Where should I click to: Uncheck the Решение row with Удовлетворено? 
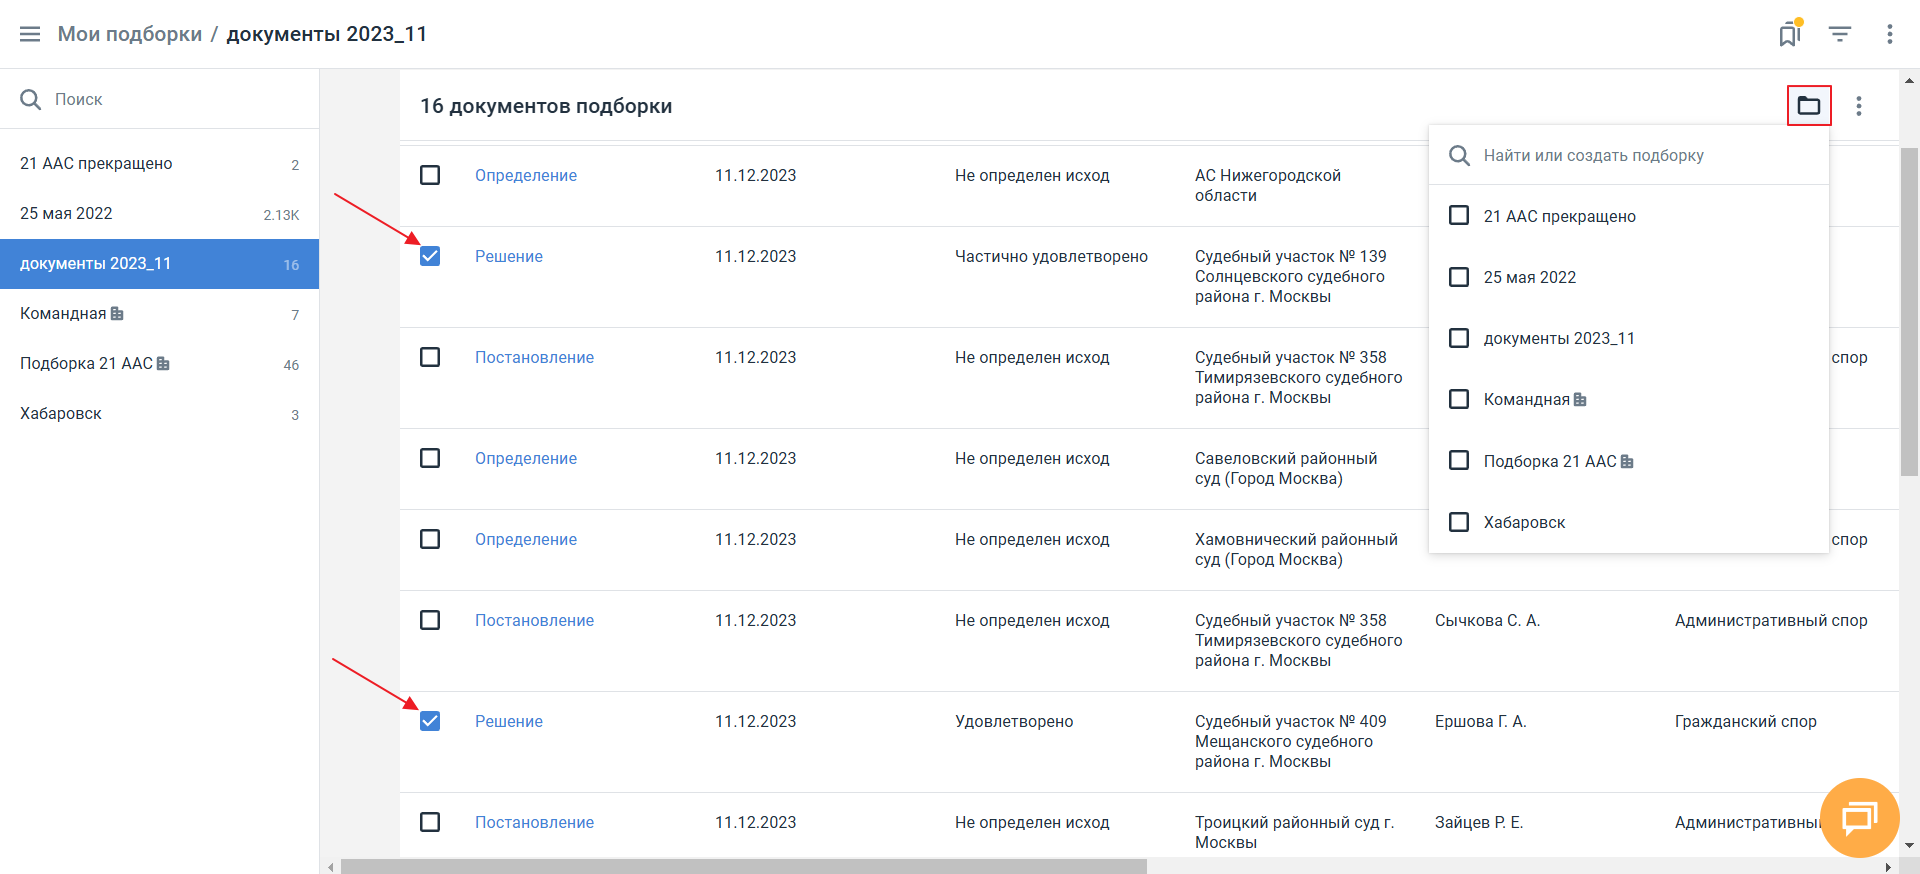click(x=430, y=721)
